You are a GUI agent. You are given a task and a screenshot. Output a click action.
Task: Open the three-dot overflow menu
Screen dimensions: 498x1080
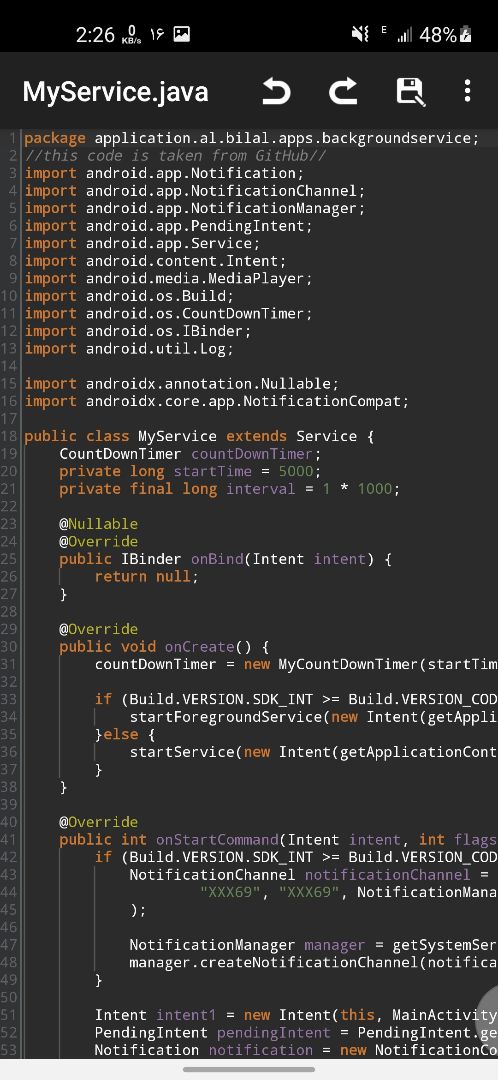[x=467, y=91]
